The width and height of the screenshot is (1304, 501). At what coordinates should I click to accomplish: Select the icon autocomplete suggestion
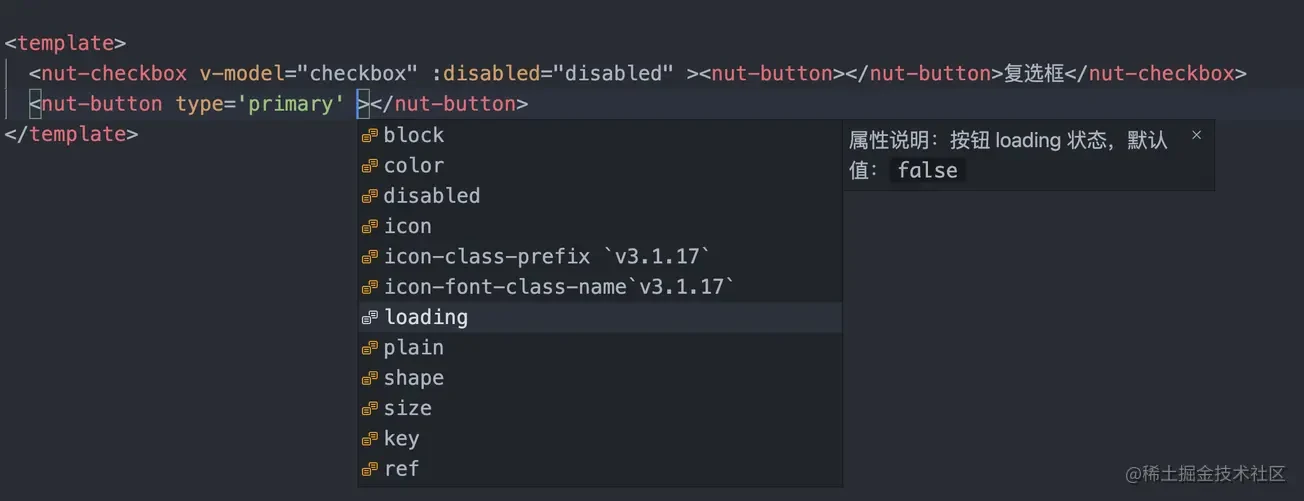600,226
